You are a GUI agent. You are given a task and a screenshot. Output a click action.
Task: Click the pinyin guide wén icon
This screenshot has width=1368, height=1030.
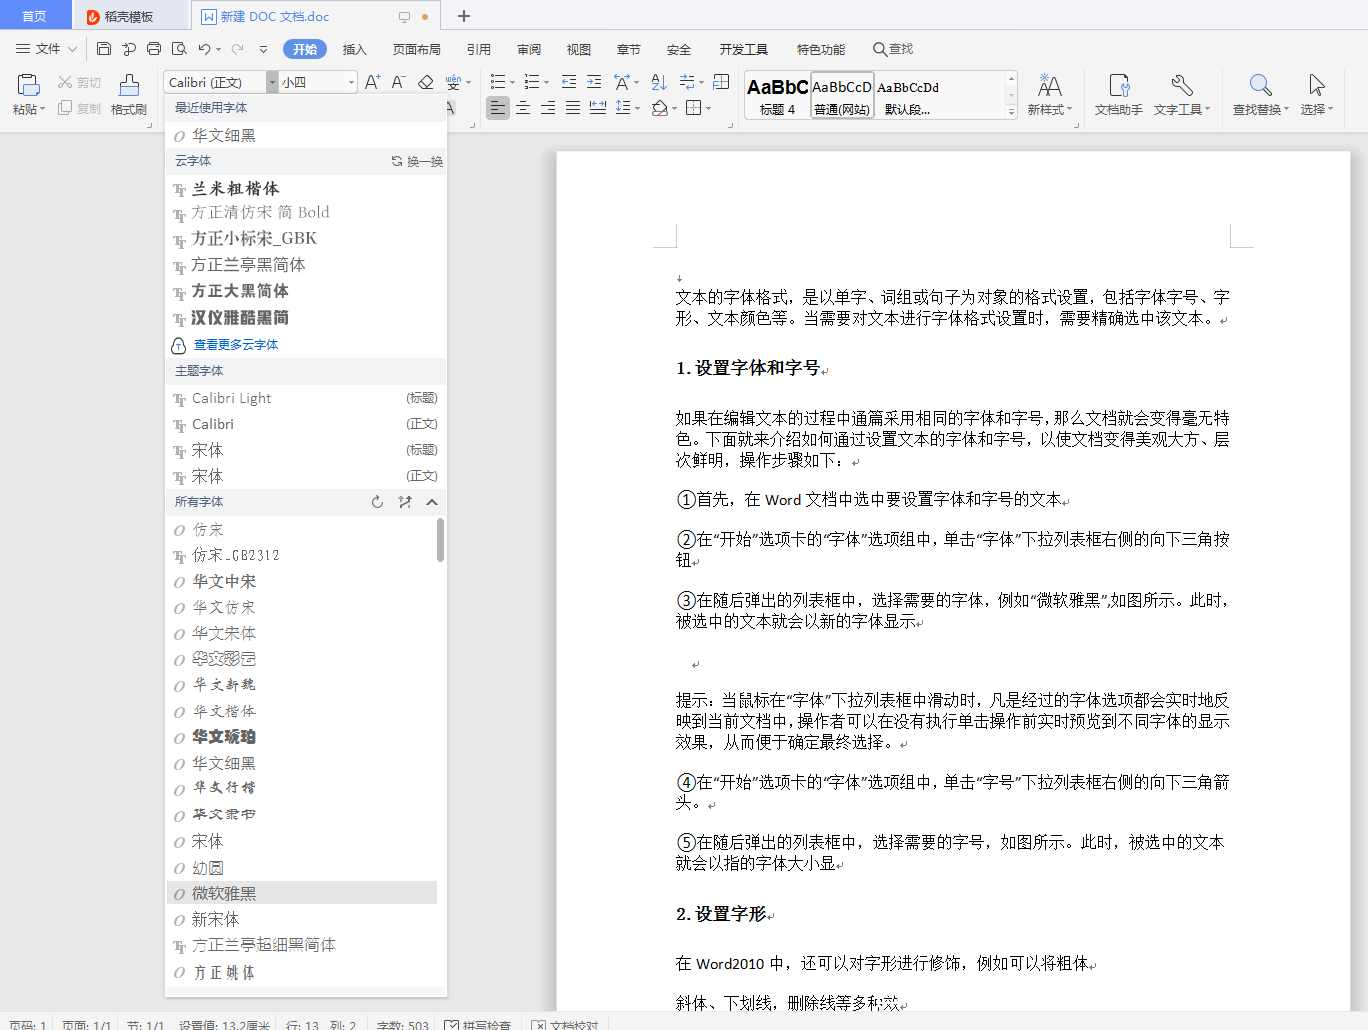(x=454, y=82)
